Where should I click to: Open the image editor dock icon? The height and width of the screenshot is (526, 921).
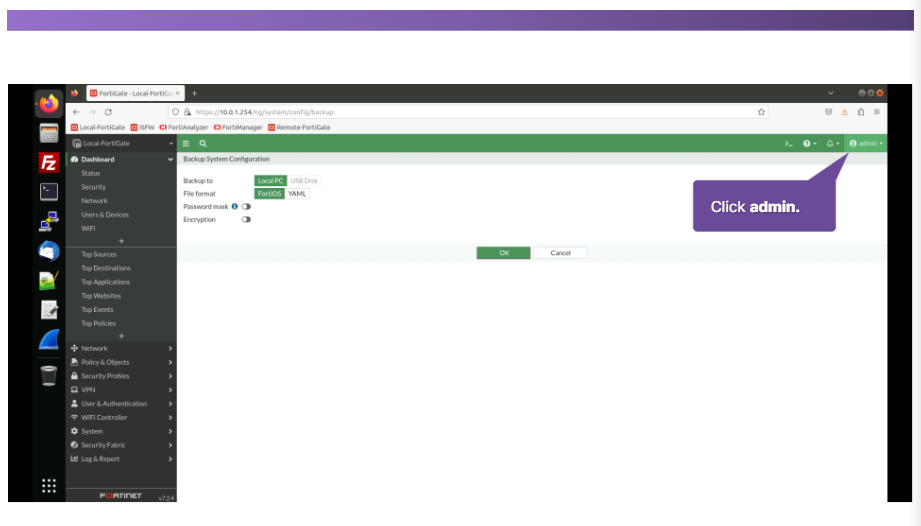pos(49,280)
